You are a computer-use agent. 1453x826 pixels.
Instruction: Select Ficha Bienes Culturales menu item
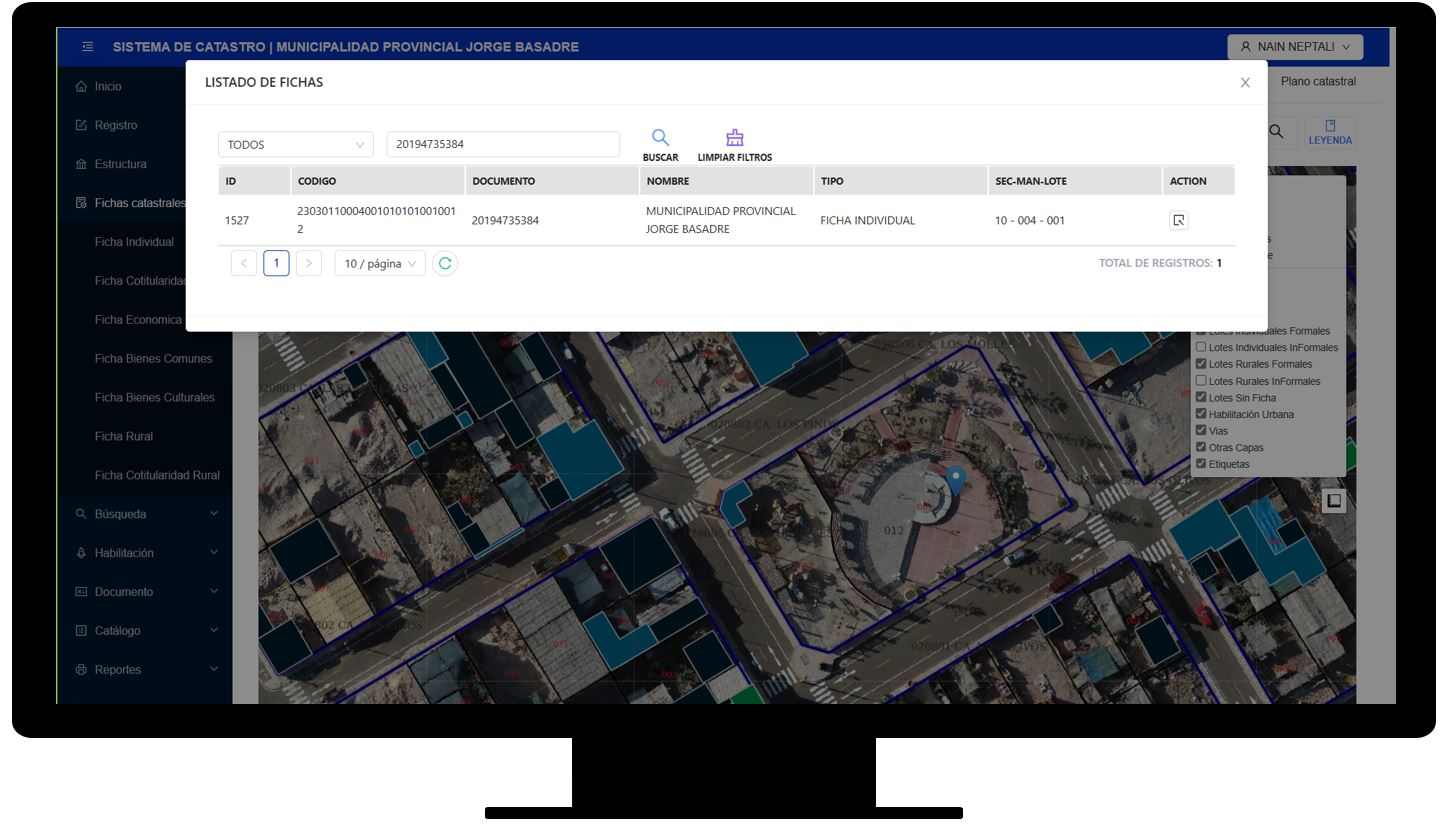(x=154, y=397)
